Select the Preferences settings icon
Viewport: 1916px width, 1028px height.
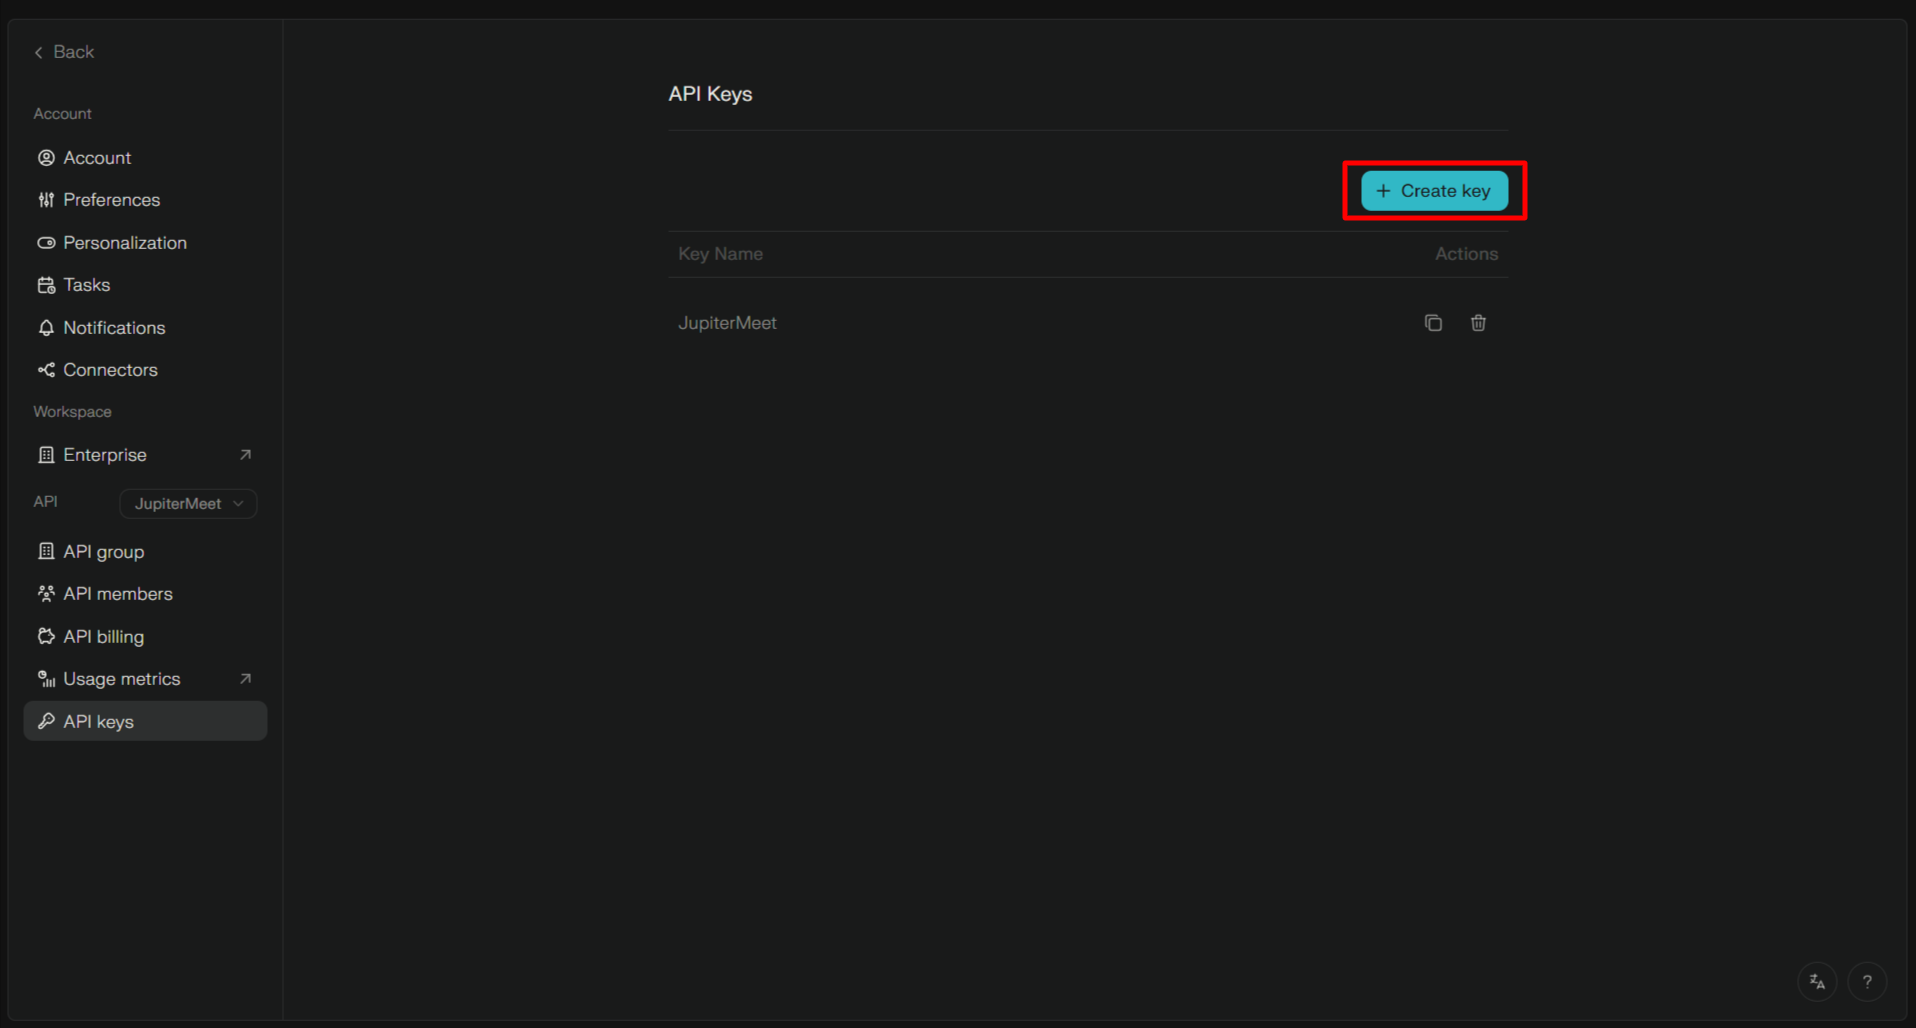pyautogui.click(x=46, y=200)
